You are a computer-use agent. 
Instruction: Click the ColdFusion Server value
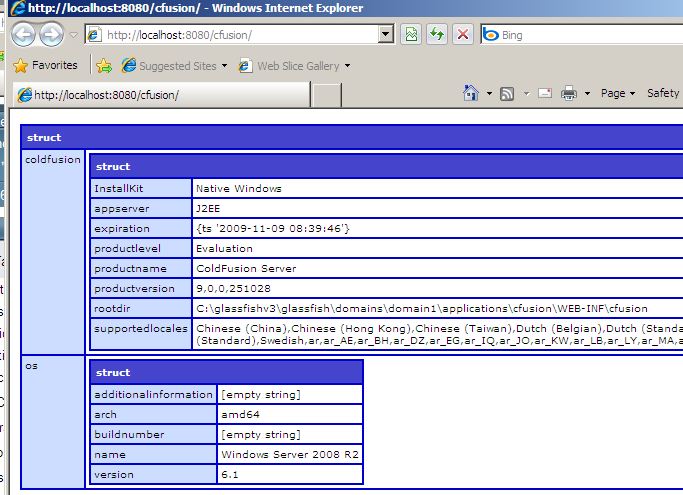point(246,268)
